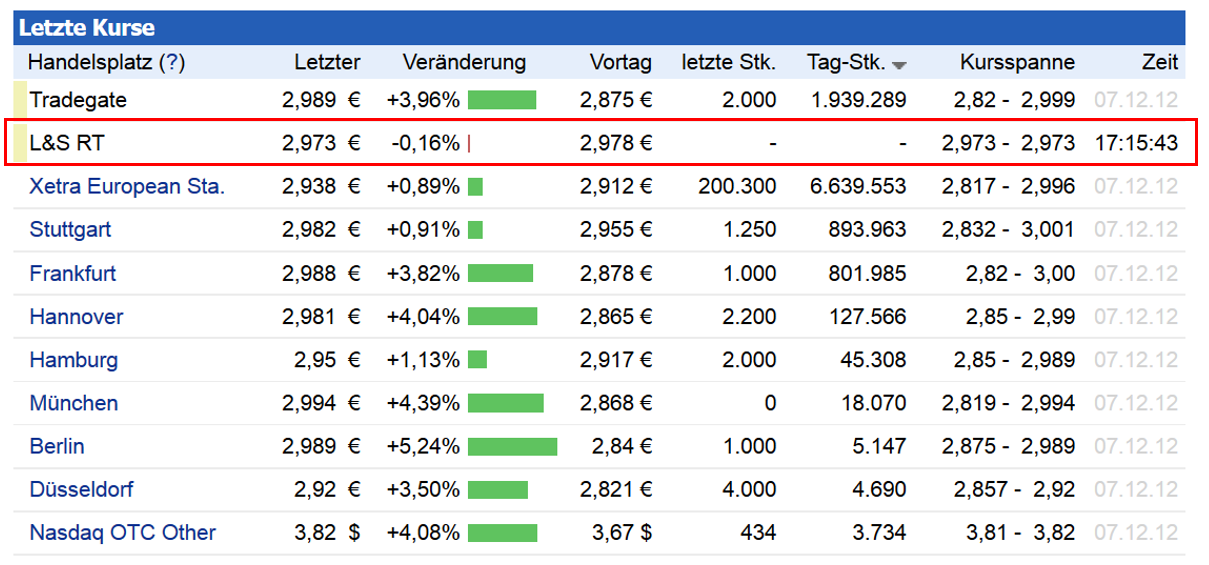Click the help question mark beside Handelsplatz

[174, 62]
